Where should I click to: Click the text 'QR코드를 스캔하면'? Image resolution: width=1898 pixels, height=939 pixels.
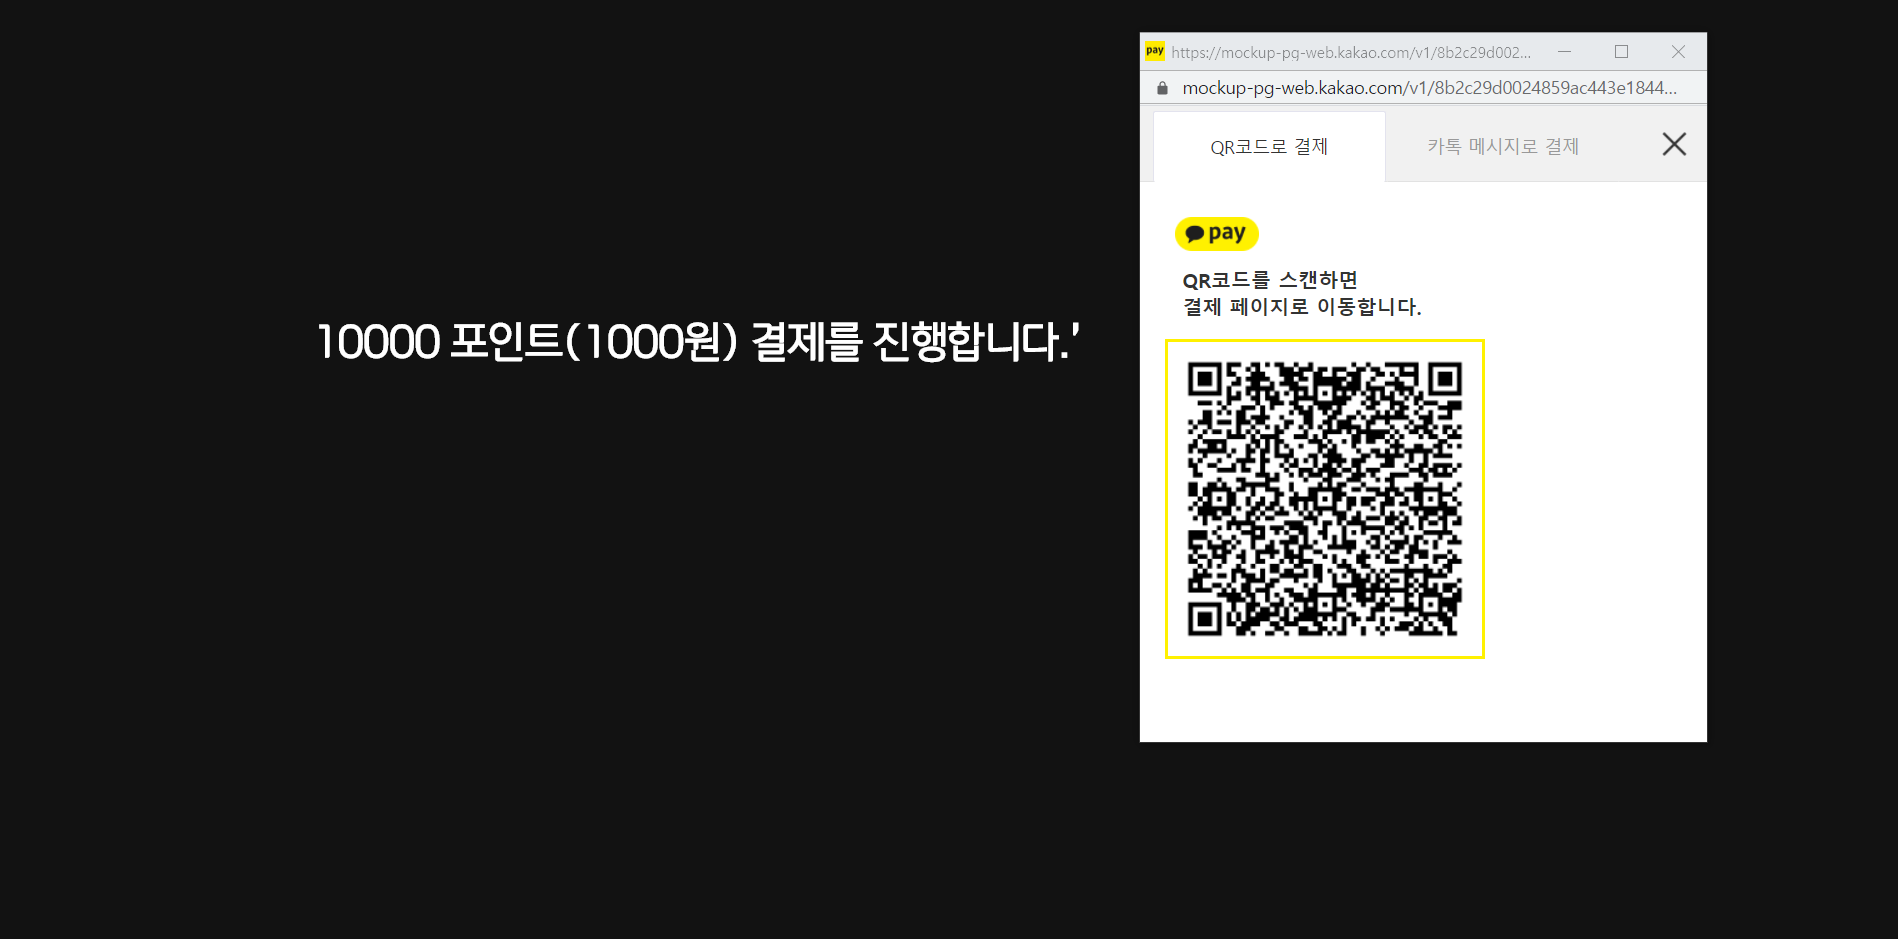click(x=1270, y=280)
